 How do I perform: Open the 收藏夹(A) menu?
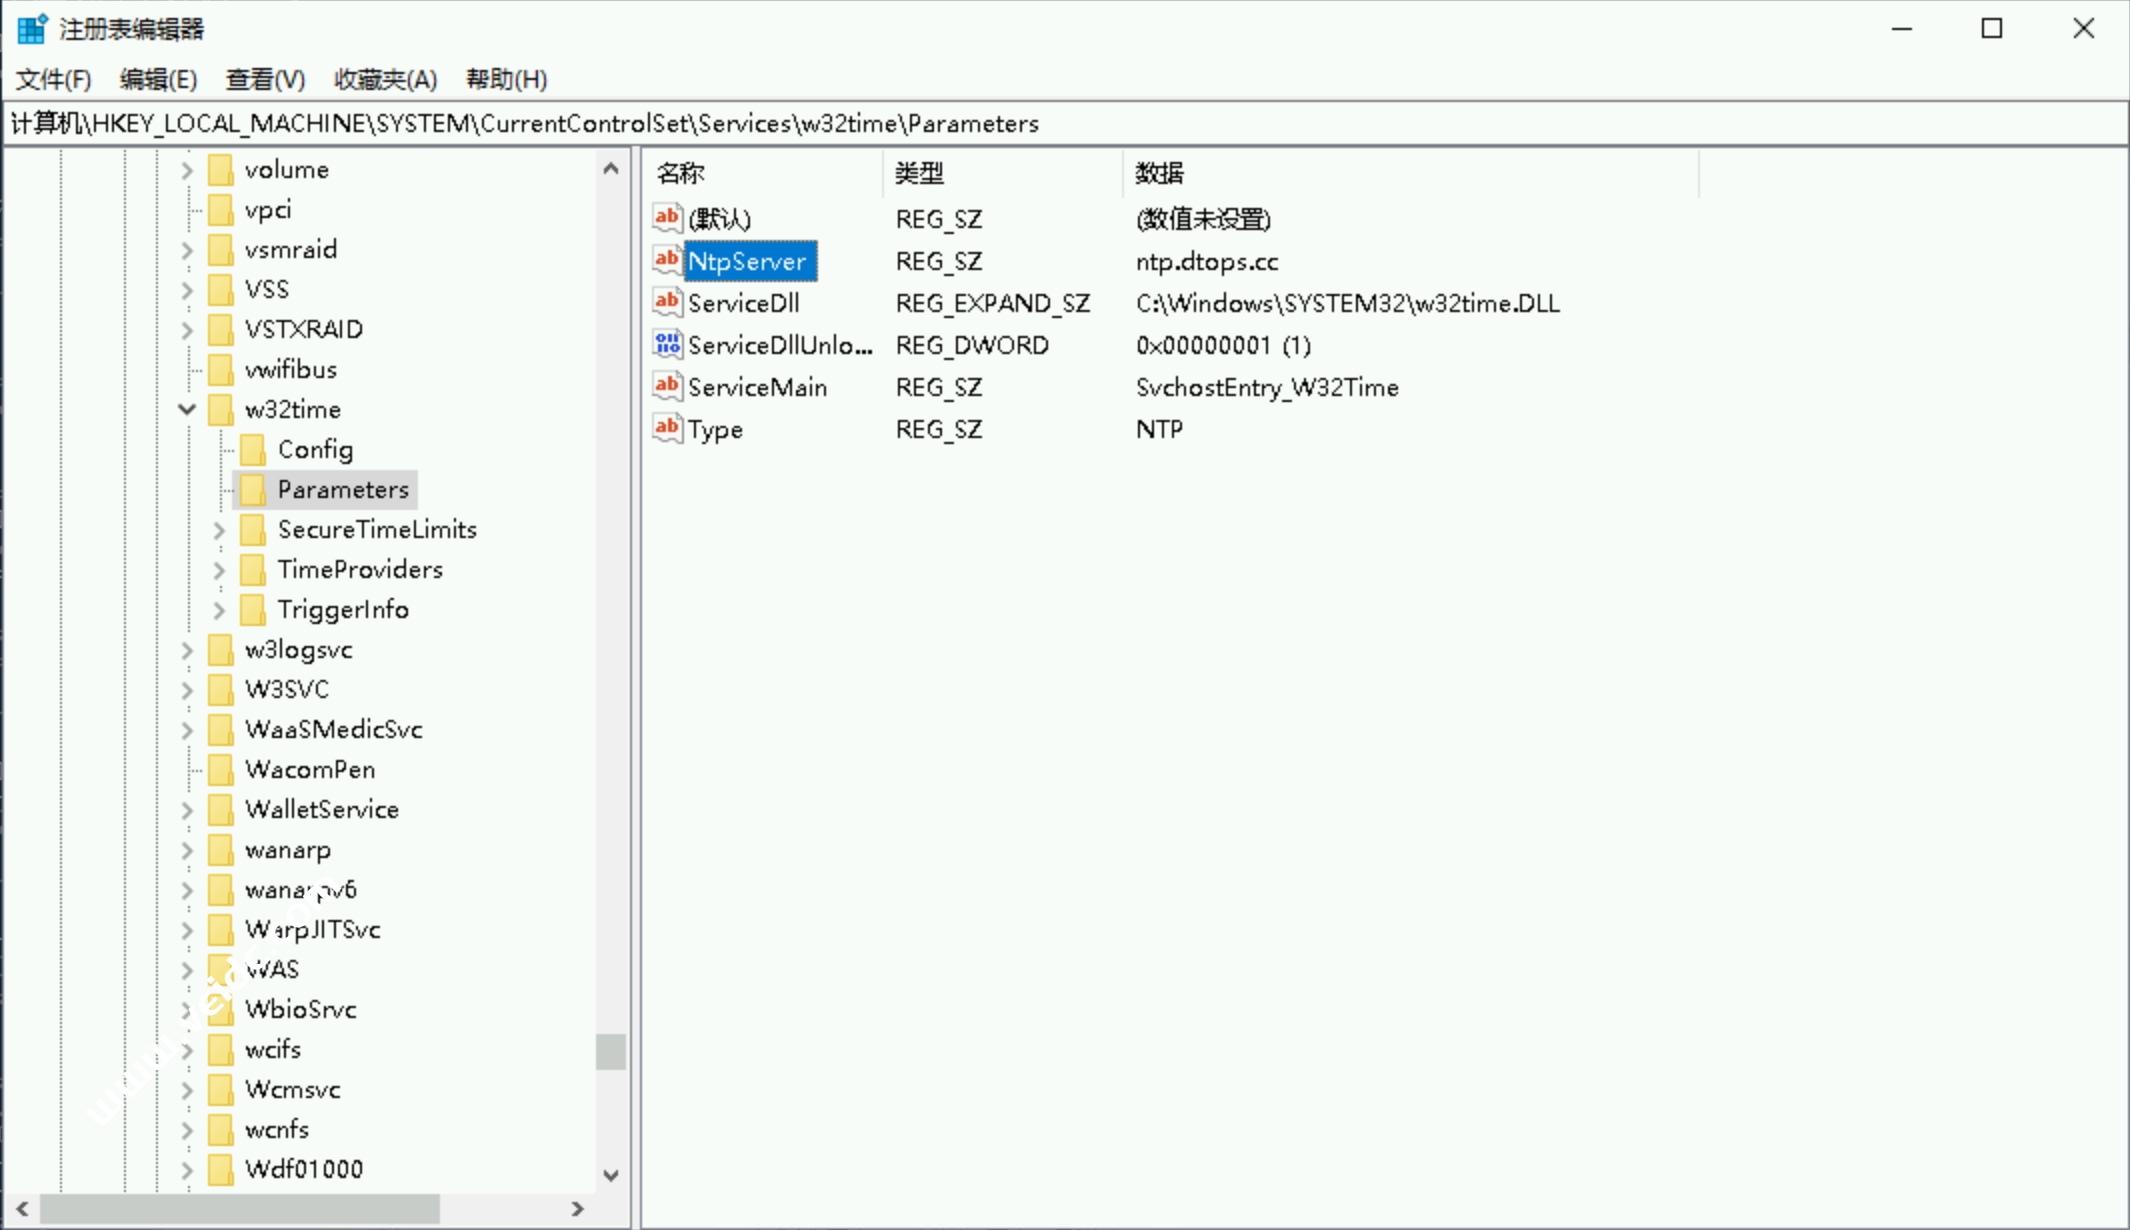385,79
